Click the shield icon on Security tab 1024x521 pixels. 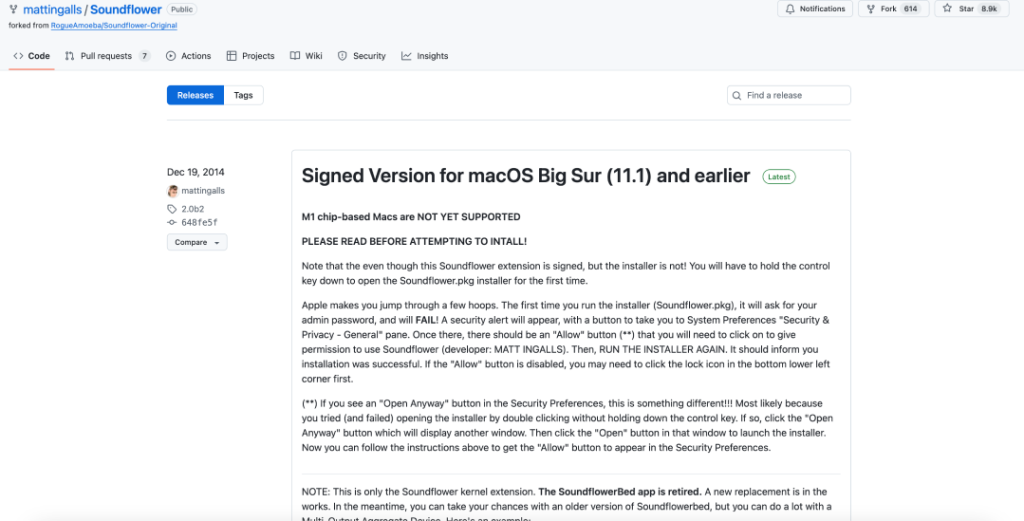343,56
